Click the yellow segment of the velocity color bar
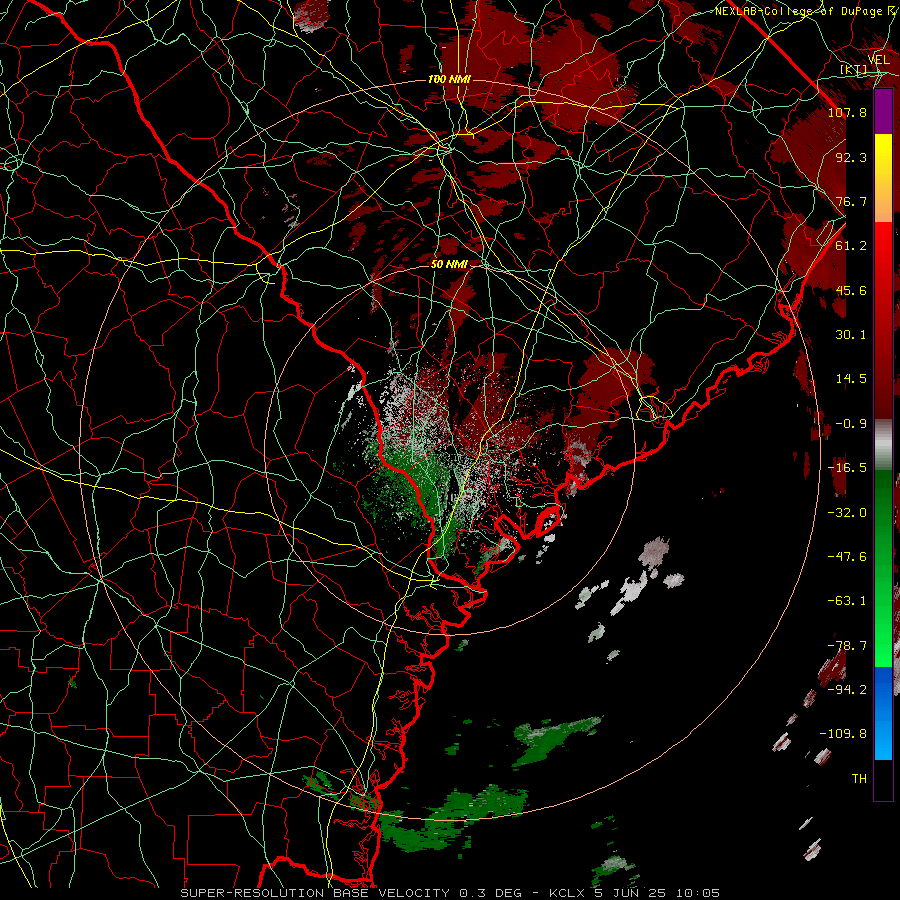Screen dimensions: 900x900 (x=883, y=178)
